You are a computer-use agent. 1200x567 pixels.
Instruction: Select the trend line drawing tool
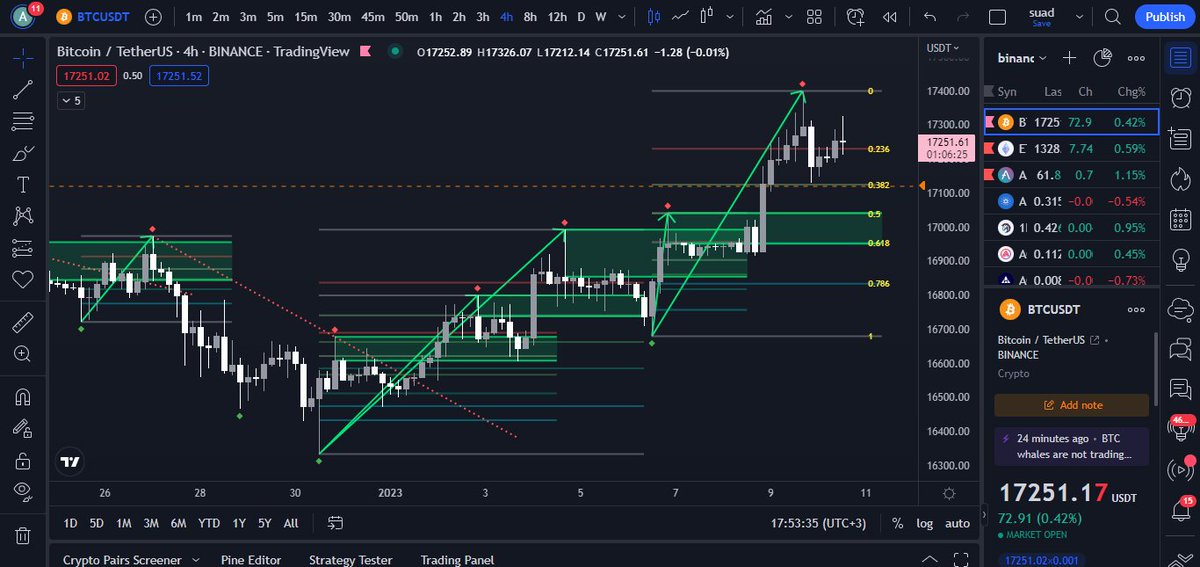click(x=23, y=89)
